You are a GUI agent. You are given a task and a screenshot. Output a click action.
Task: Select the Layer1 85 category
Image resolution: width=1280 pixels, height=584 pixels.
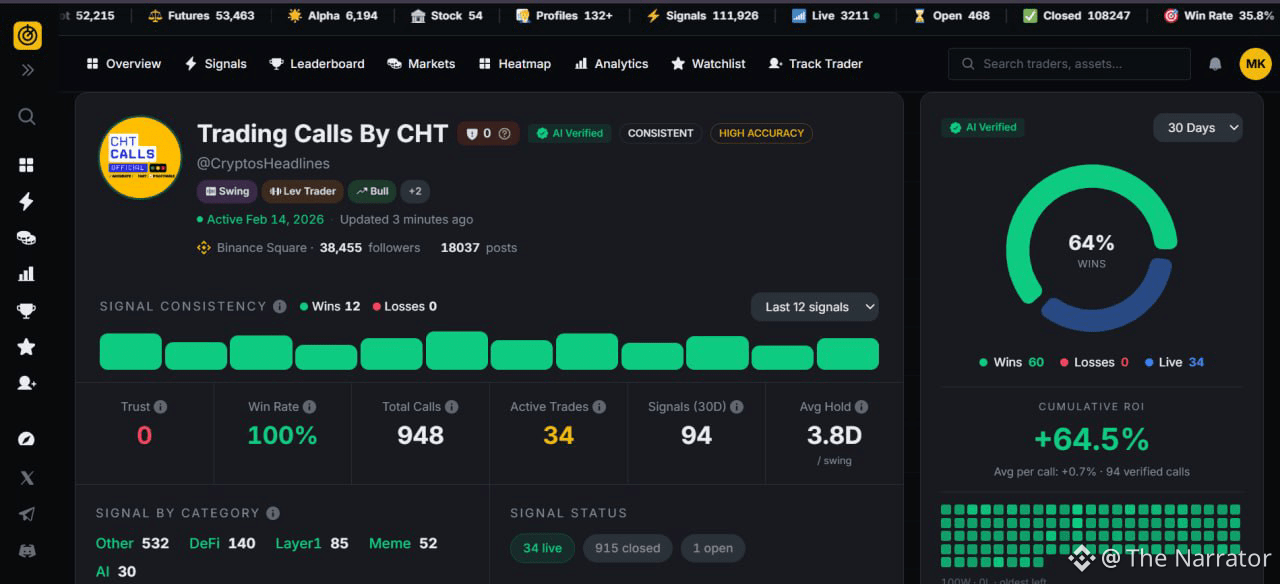pos(312,543)
